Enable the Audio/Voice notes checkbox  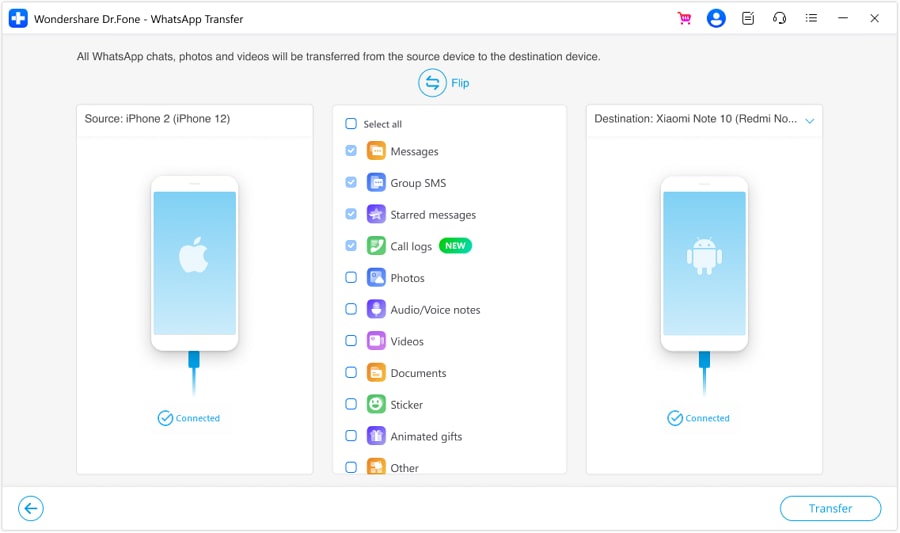pos(351,309)
